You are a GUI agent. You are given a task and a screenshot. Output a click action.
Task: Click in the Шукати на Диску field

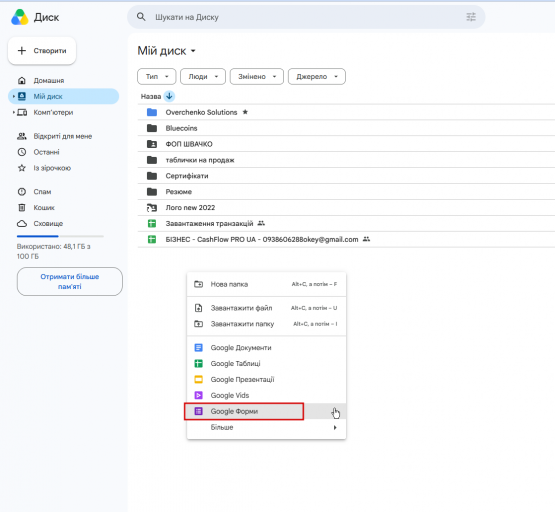click(306, 17)
